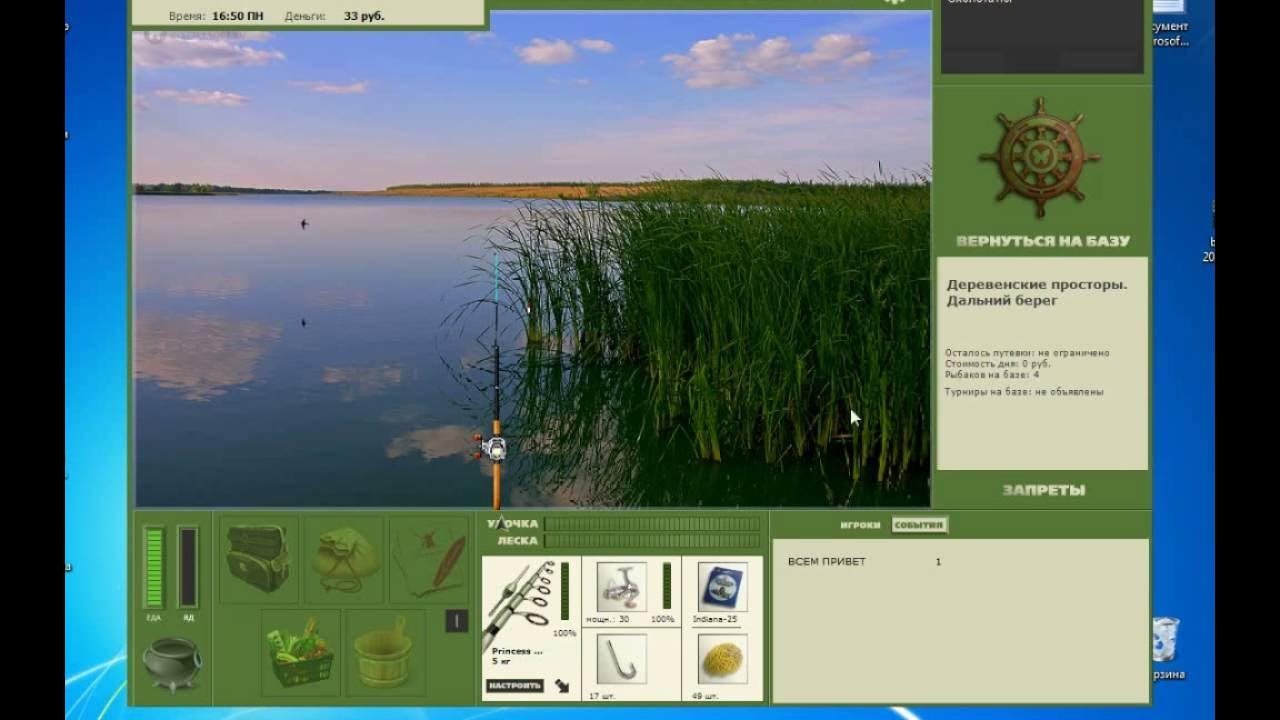Click the Деньги 33 руб. money readout
The width and height of the screenshot is (1280, 720).
[x=334, y=17]
